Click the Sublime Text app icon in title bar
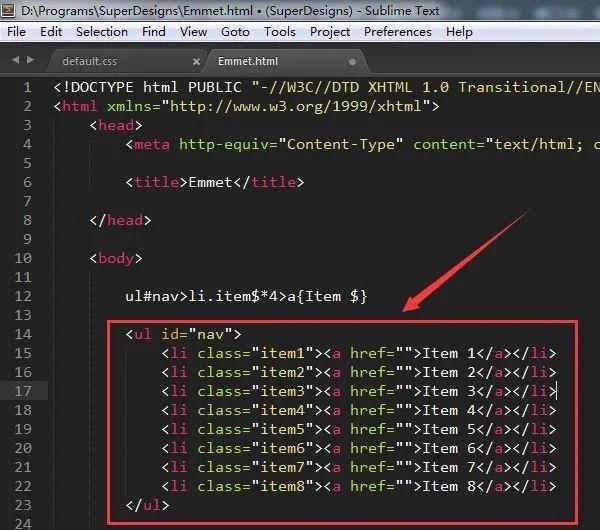The height and width of the screenshot is (530, 600). pos(8,10)
